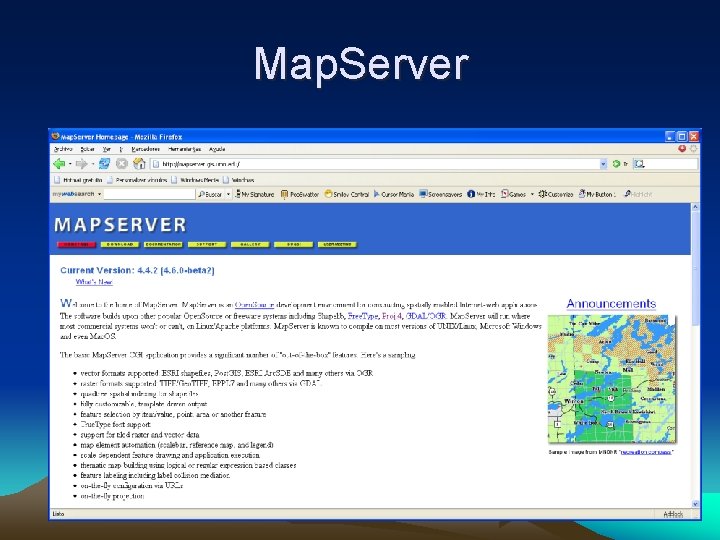
Task: Click the page scrollbar up arrow
Action: tap(695, 207)
